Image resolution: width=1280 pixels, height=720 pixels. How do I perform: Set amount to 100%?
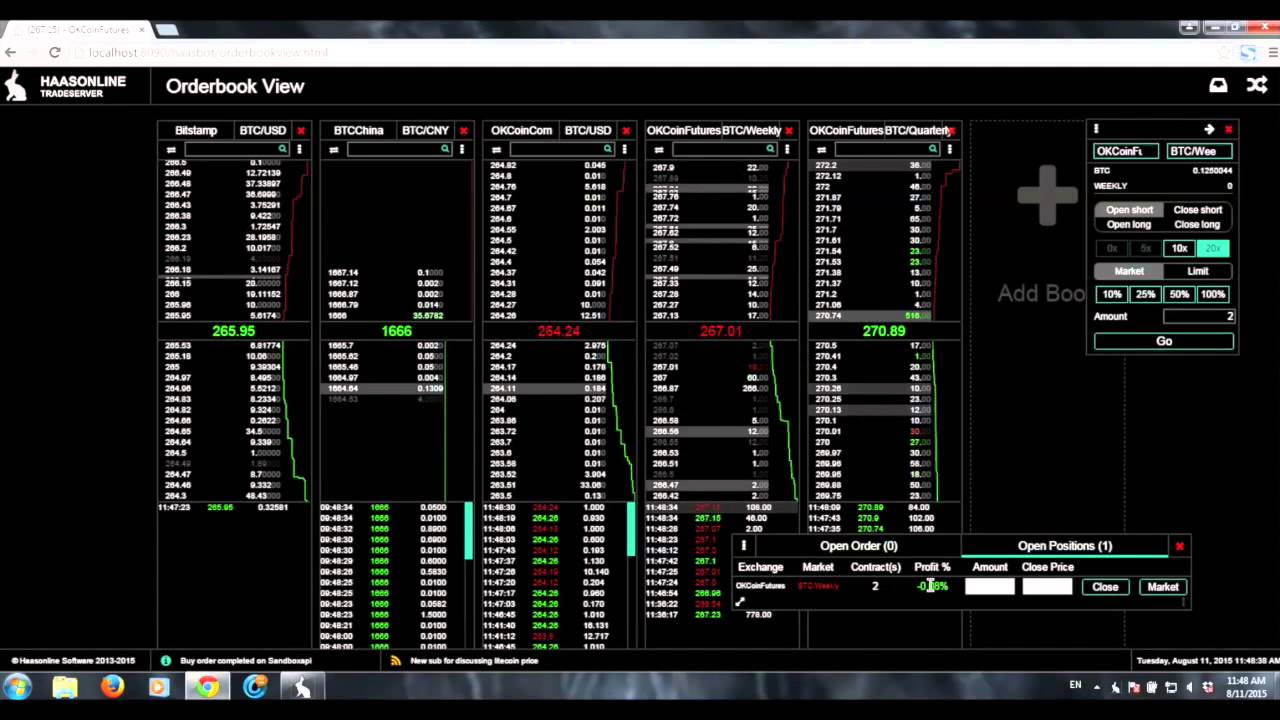tap(1213, 295)
